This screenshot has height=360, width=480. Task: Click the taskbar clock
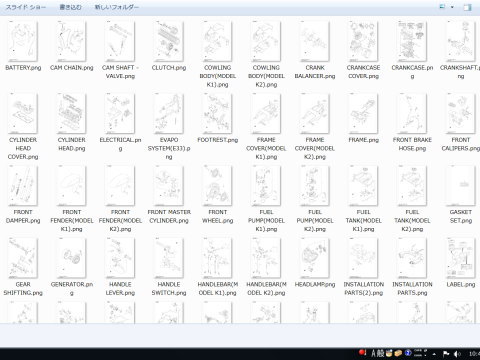474,354
